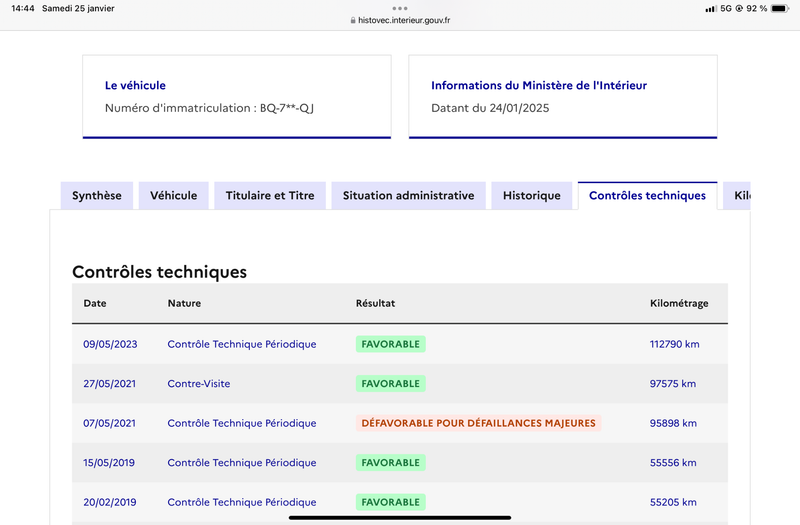Click the Datant du 24/01/2025 text

pyautogui.click(x=490, y=108)
